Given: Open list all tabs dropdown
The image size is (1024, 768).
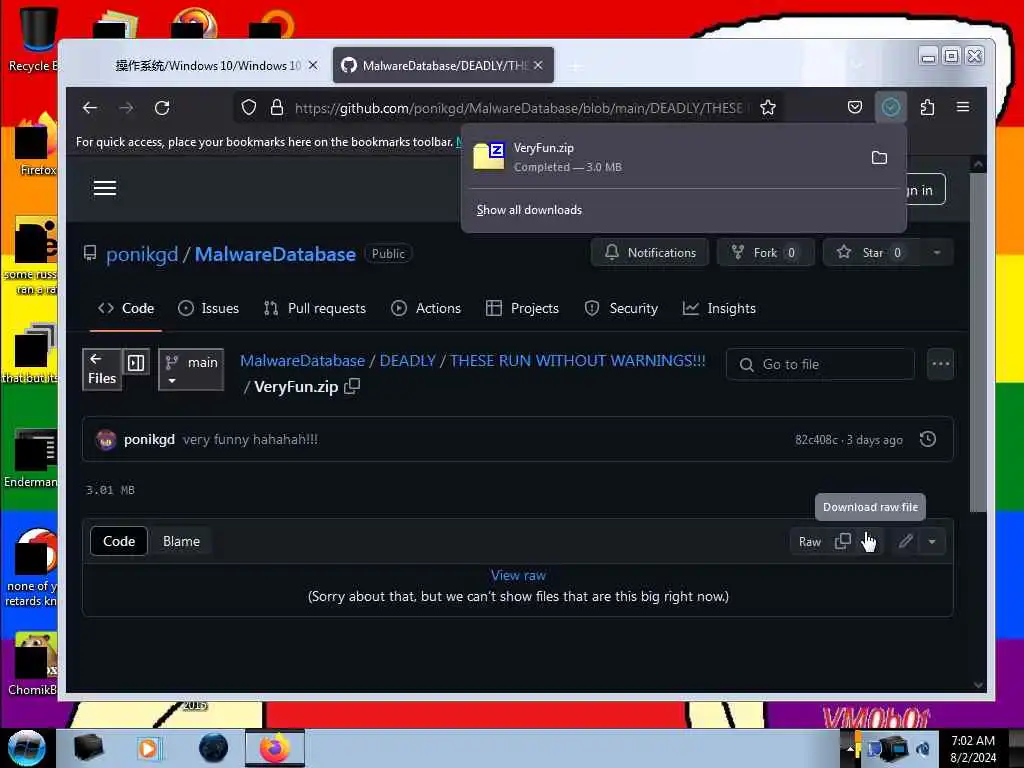Looking at the screenshot, I should pos(857,65).
